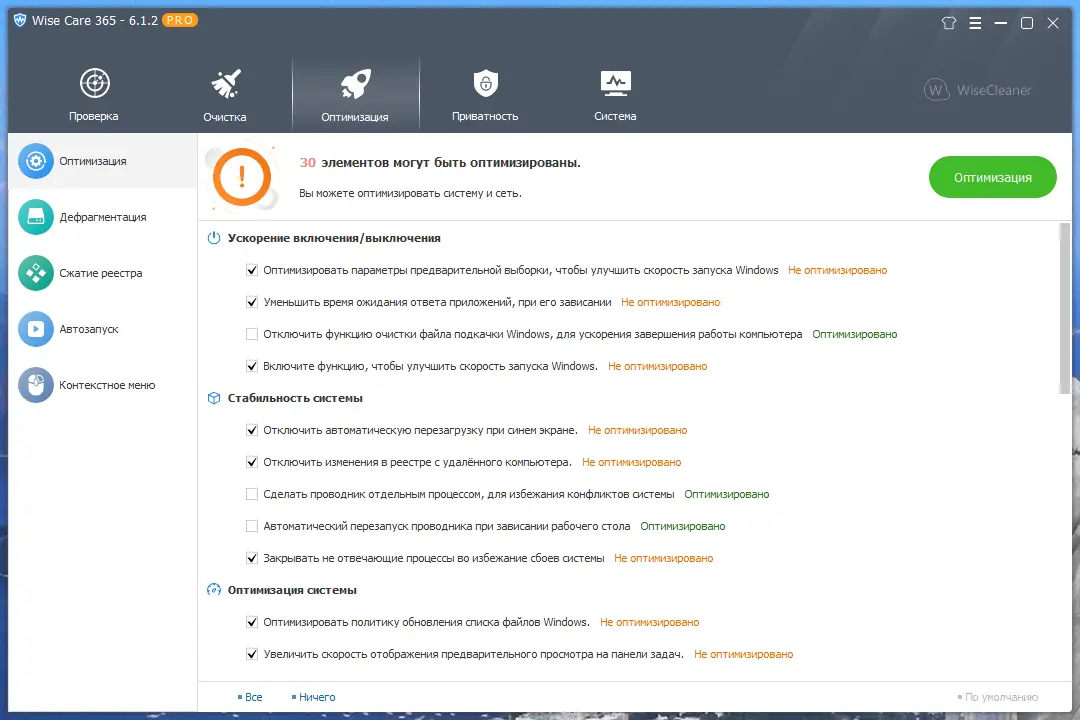Click the gauge icon beside Оптимизация системы
Viewport: 1080px width, 720px height.
(x=214, y=590)
